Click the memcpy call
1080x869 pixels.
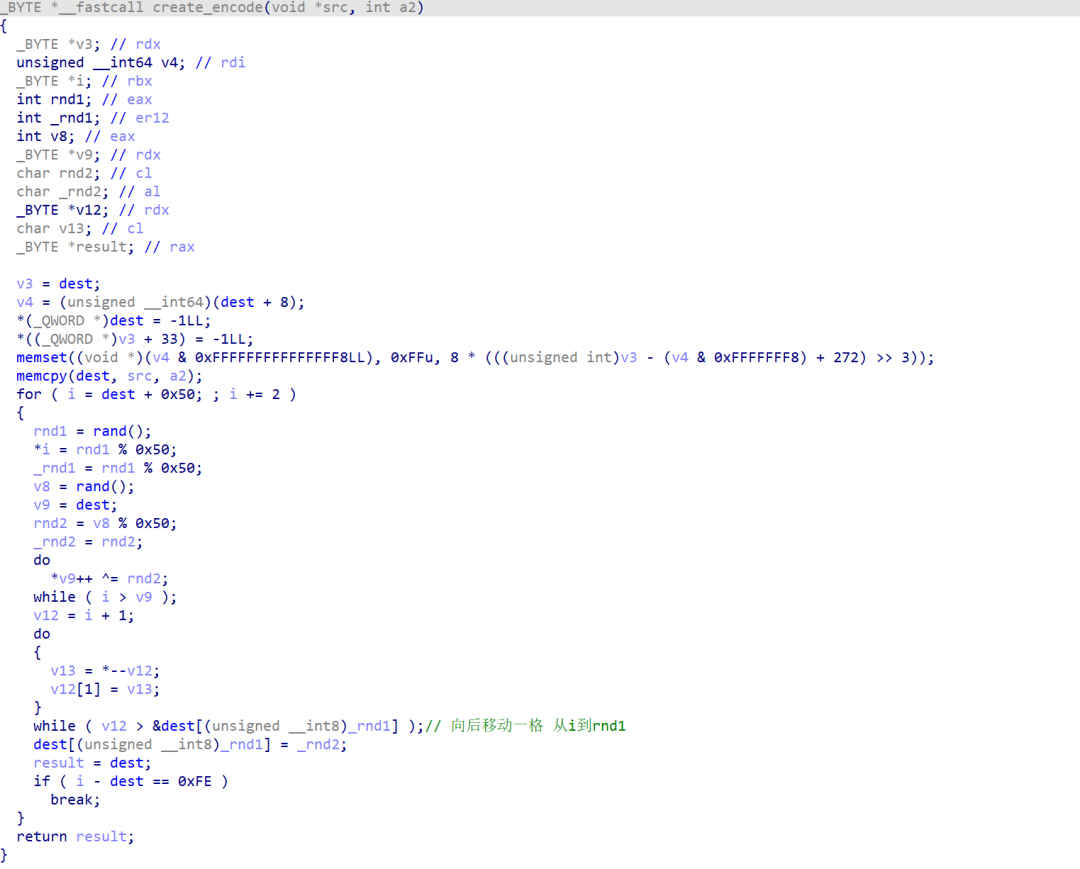(x=110, y=376)
